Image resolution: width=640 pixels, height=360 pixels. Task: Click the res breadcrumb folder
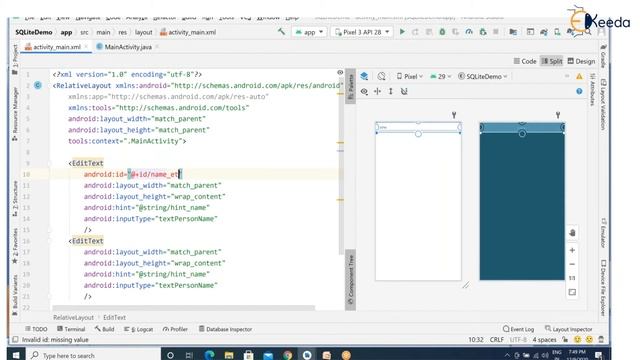pyautogui.click(x=122, y=32)
